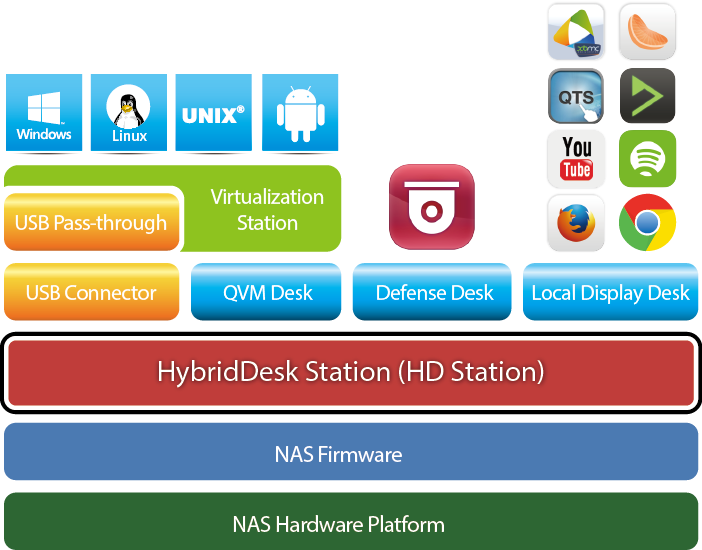Open the Spotify icon
Image resolution: width=702 pixels, height=550 pixels.
(647, 158)
